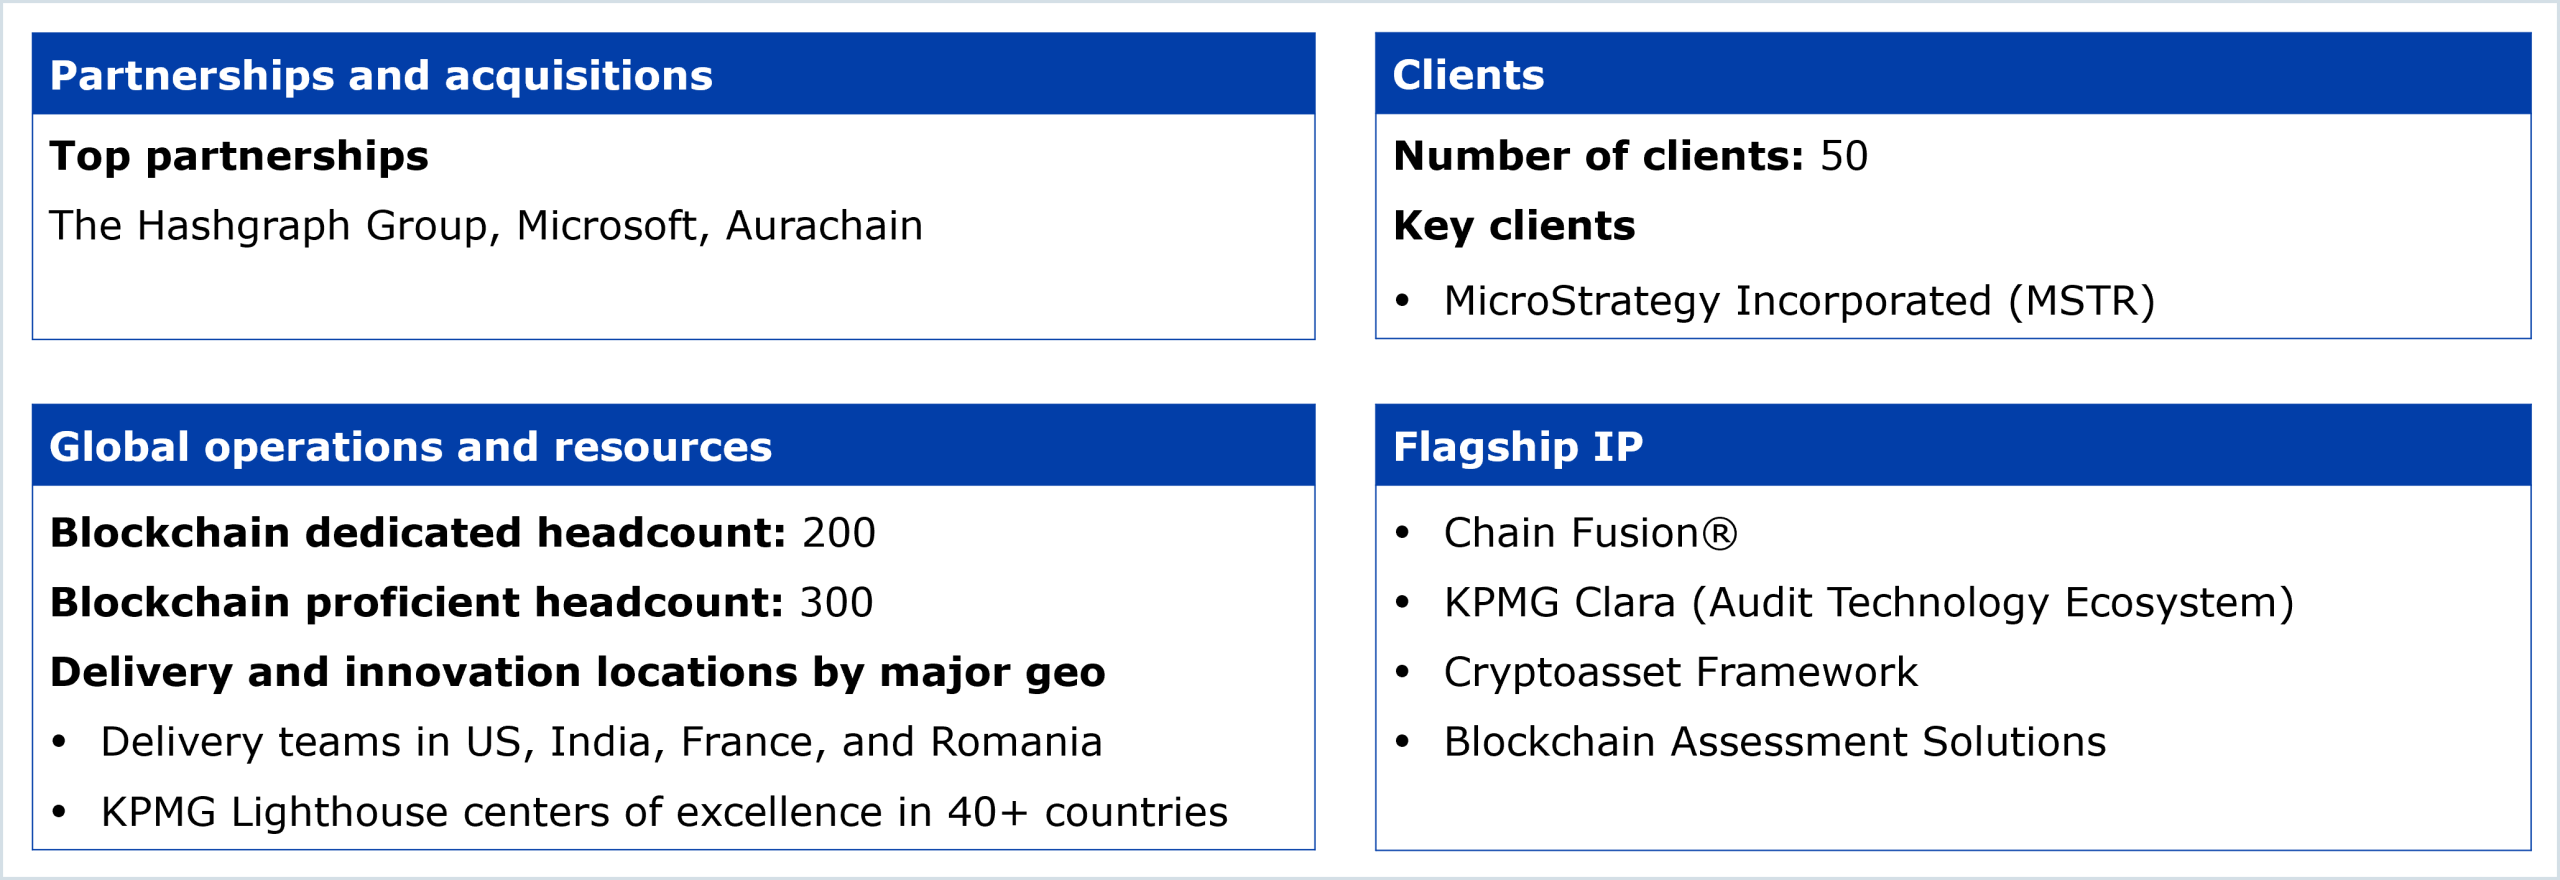This screenshot has height=880, width=2560.
Task: Click the KPMG Clara bullet item
Action: 1868,603
